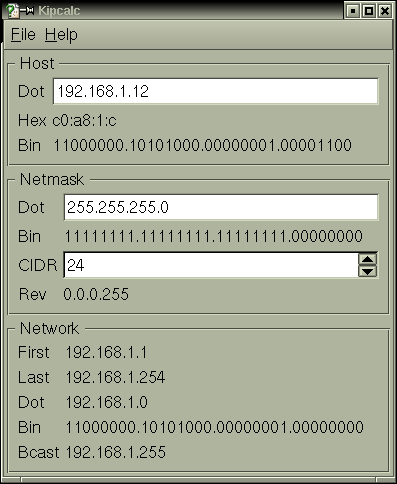397x484 pixels.
Task: Toggle the sticky pin icon in title bar
Action: click(27, 11)
